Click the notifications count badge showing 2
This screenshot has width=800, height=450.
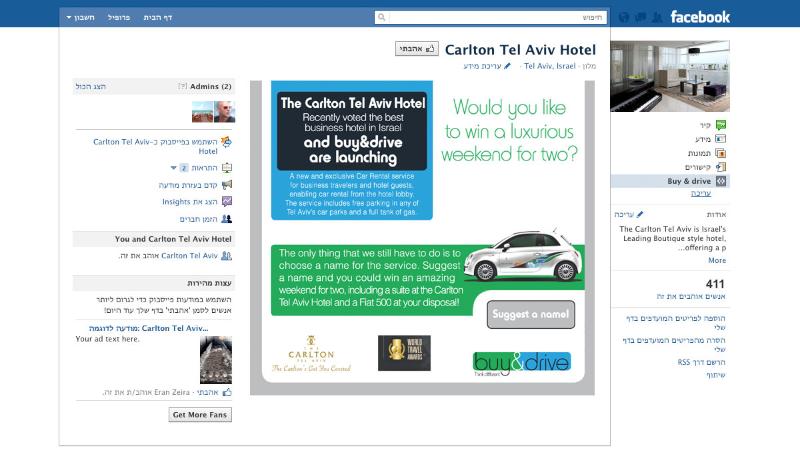coord(184,168)
